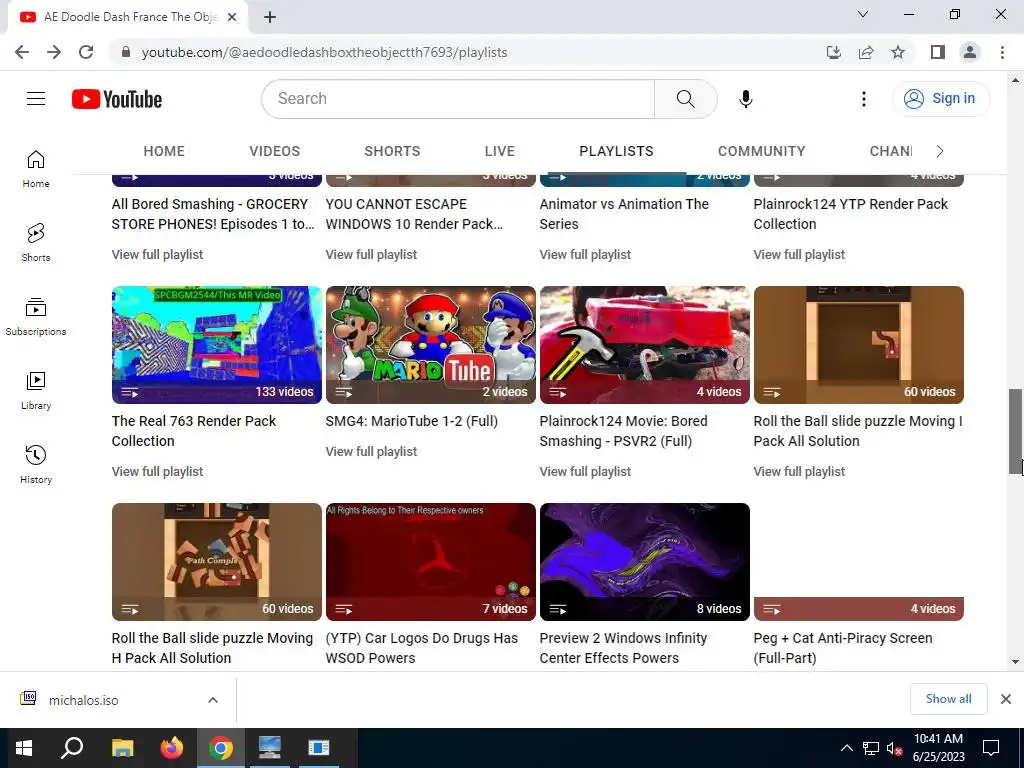The image size is (1024, 768).
Task: Open the Windows Start menu
Action: (x=24, y=748)
